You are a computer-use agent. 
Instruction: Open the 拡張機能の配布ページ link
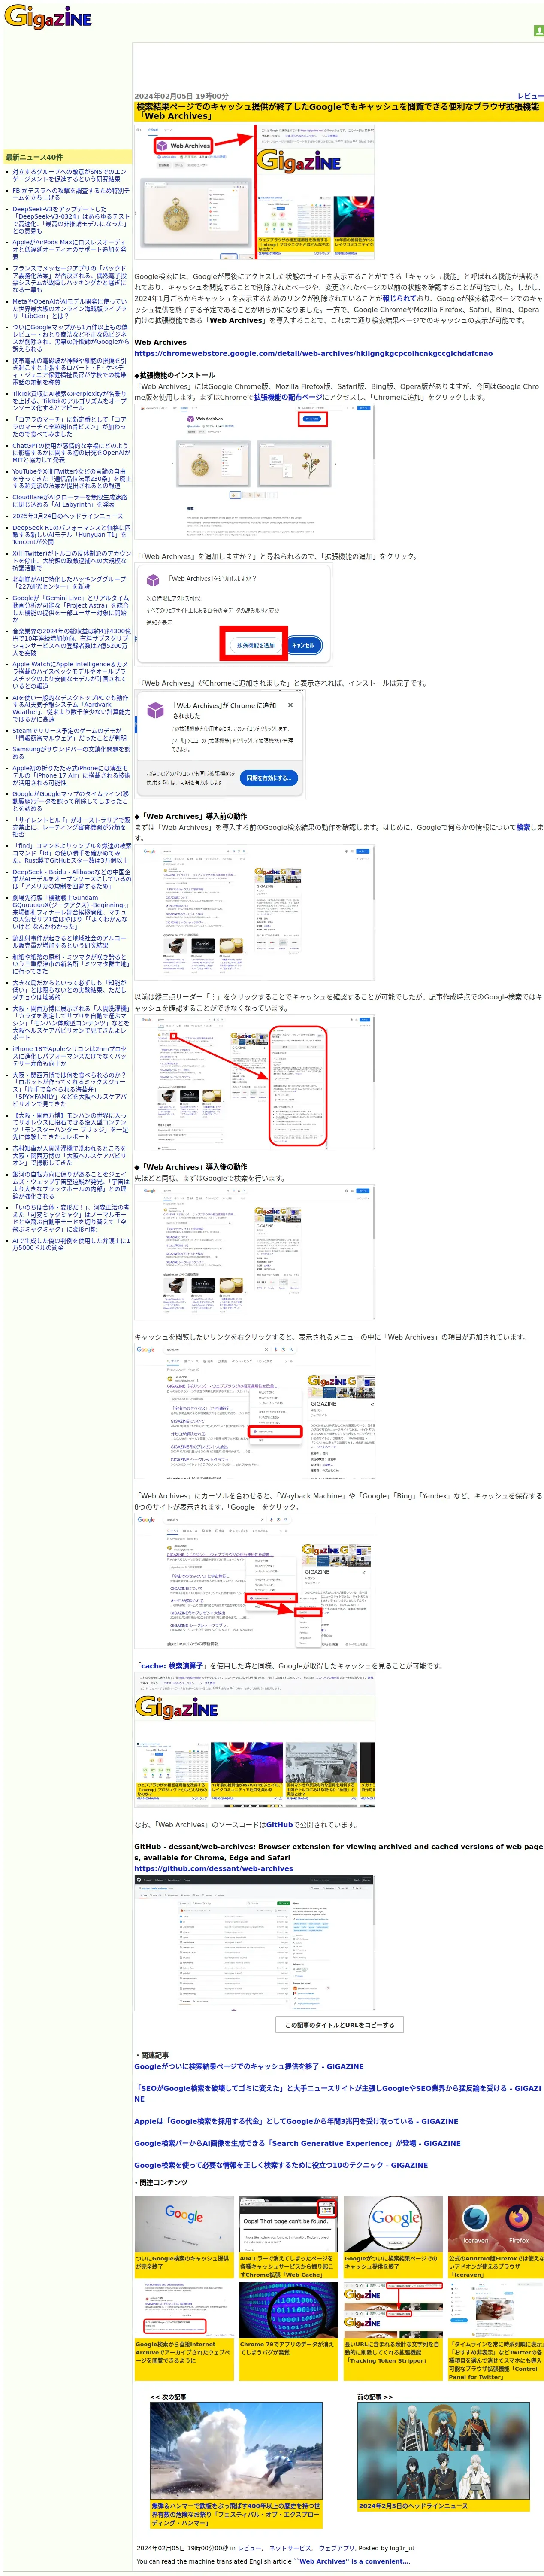[x=287, y=397]
